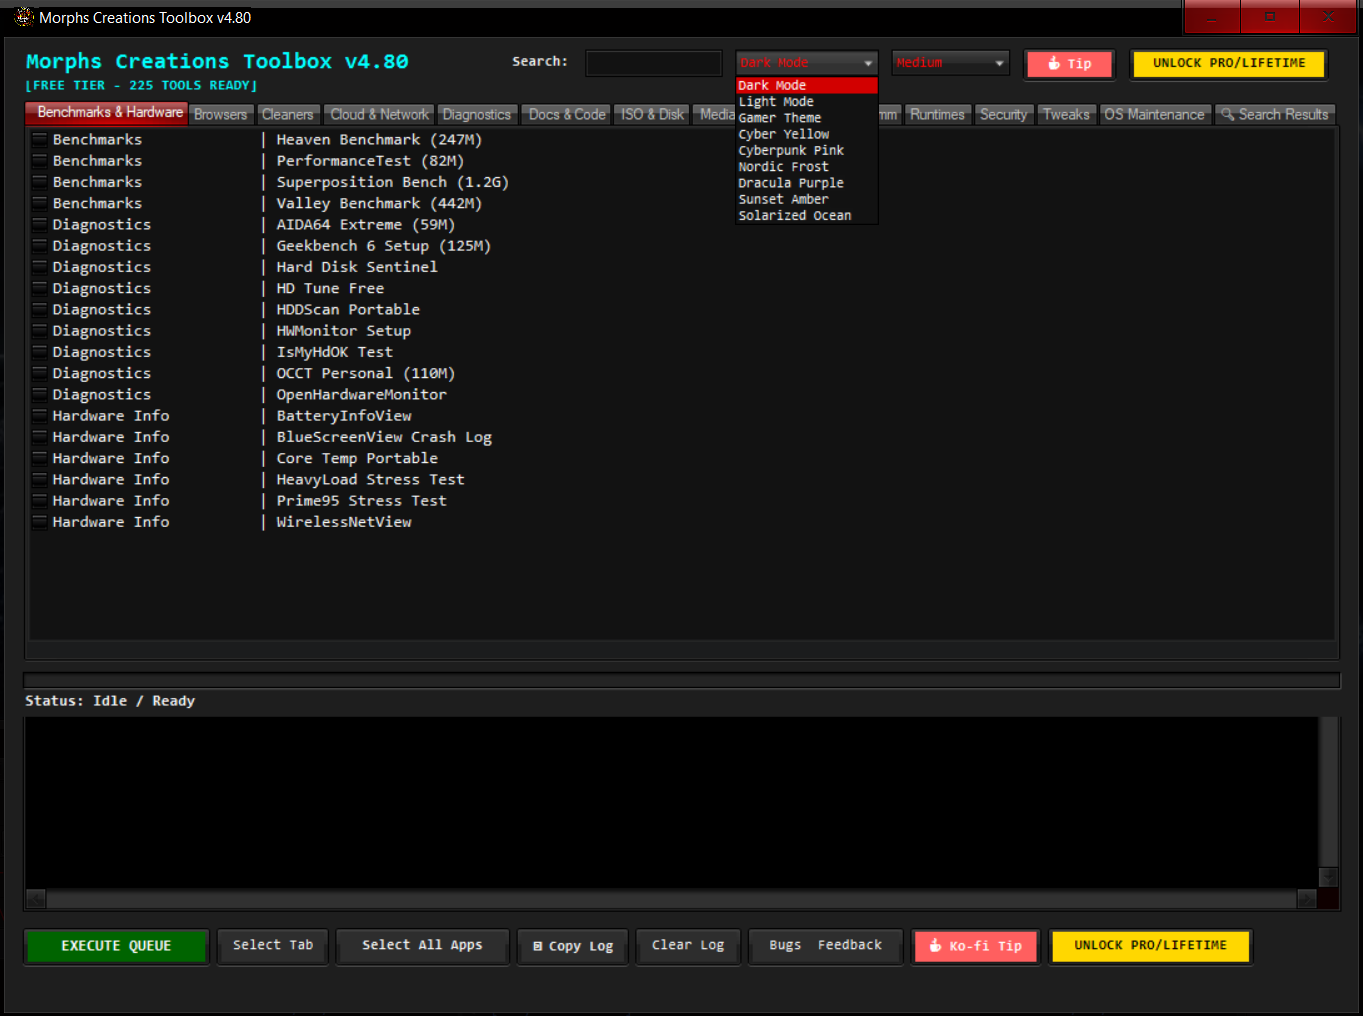Click the "BlueScreenView Crash Log" entry text
The image size is (1363, 1016).
pyautogui.click(x=384, y=437)
